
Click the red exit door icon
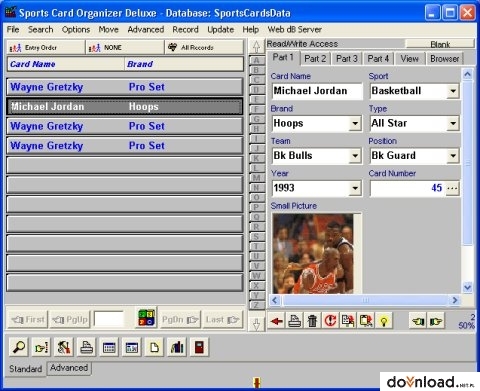pyautogui.click(x=199, y=347)
